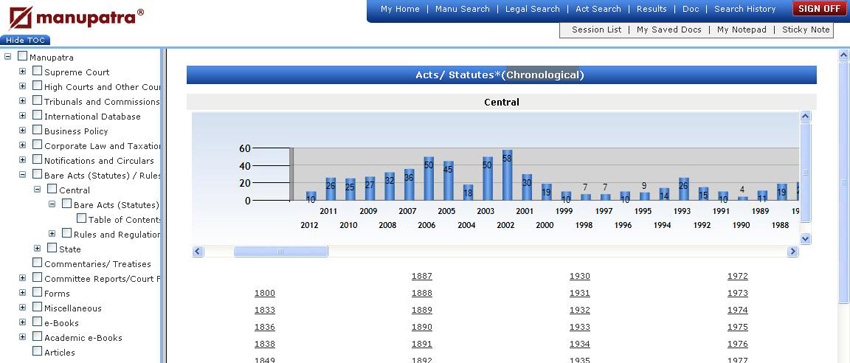Screen dimensions: 850x363
Task: Click chart's vertical scroll down arrow
Action: point(805,238)
